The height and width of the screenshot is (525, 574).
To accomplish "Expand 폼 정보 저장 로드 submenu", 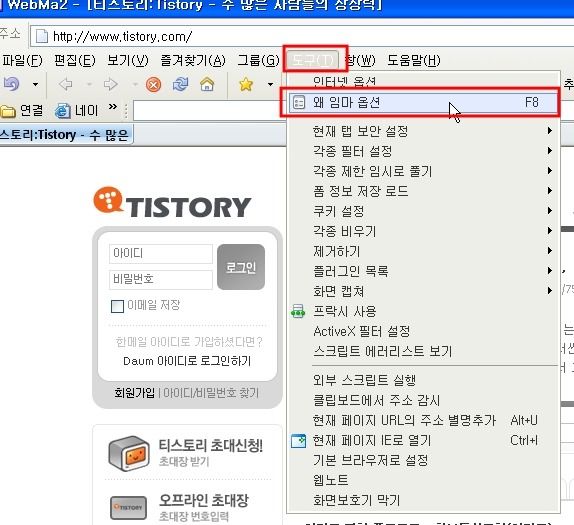I will (x=423, y=191).
